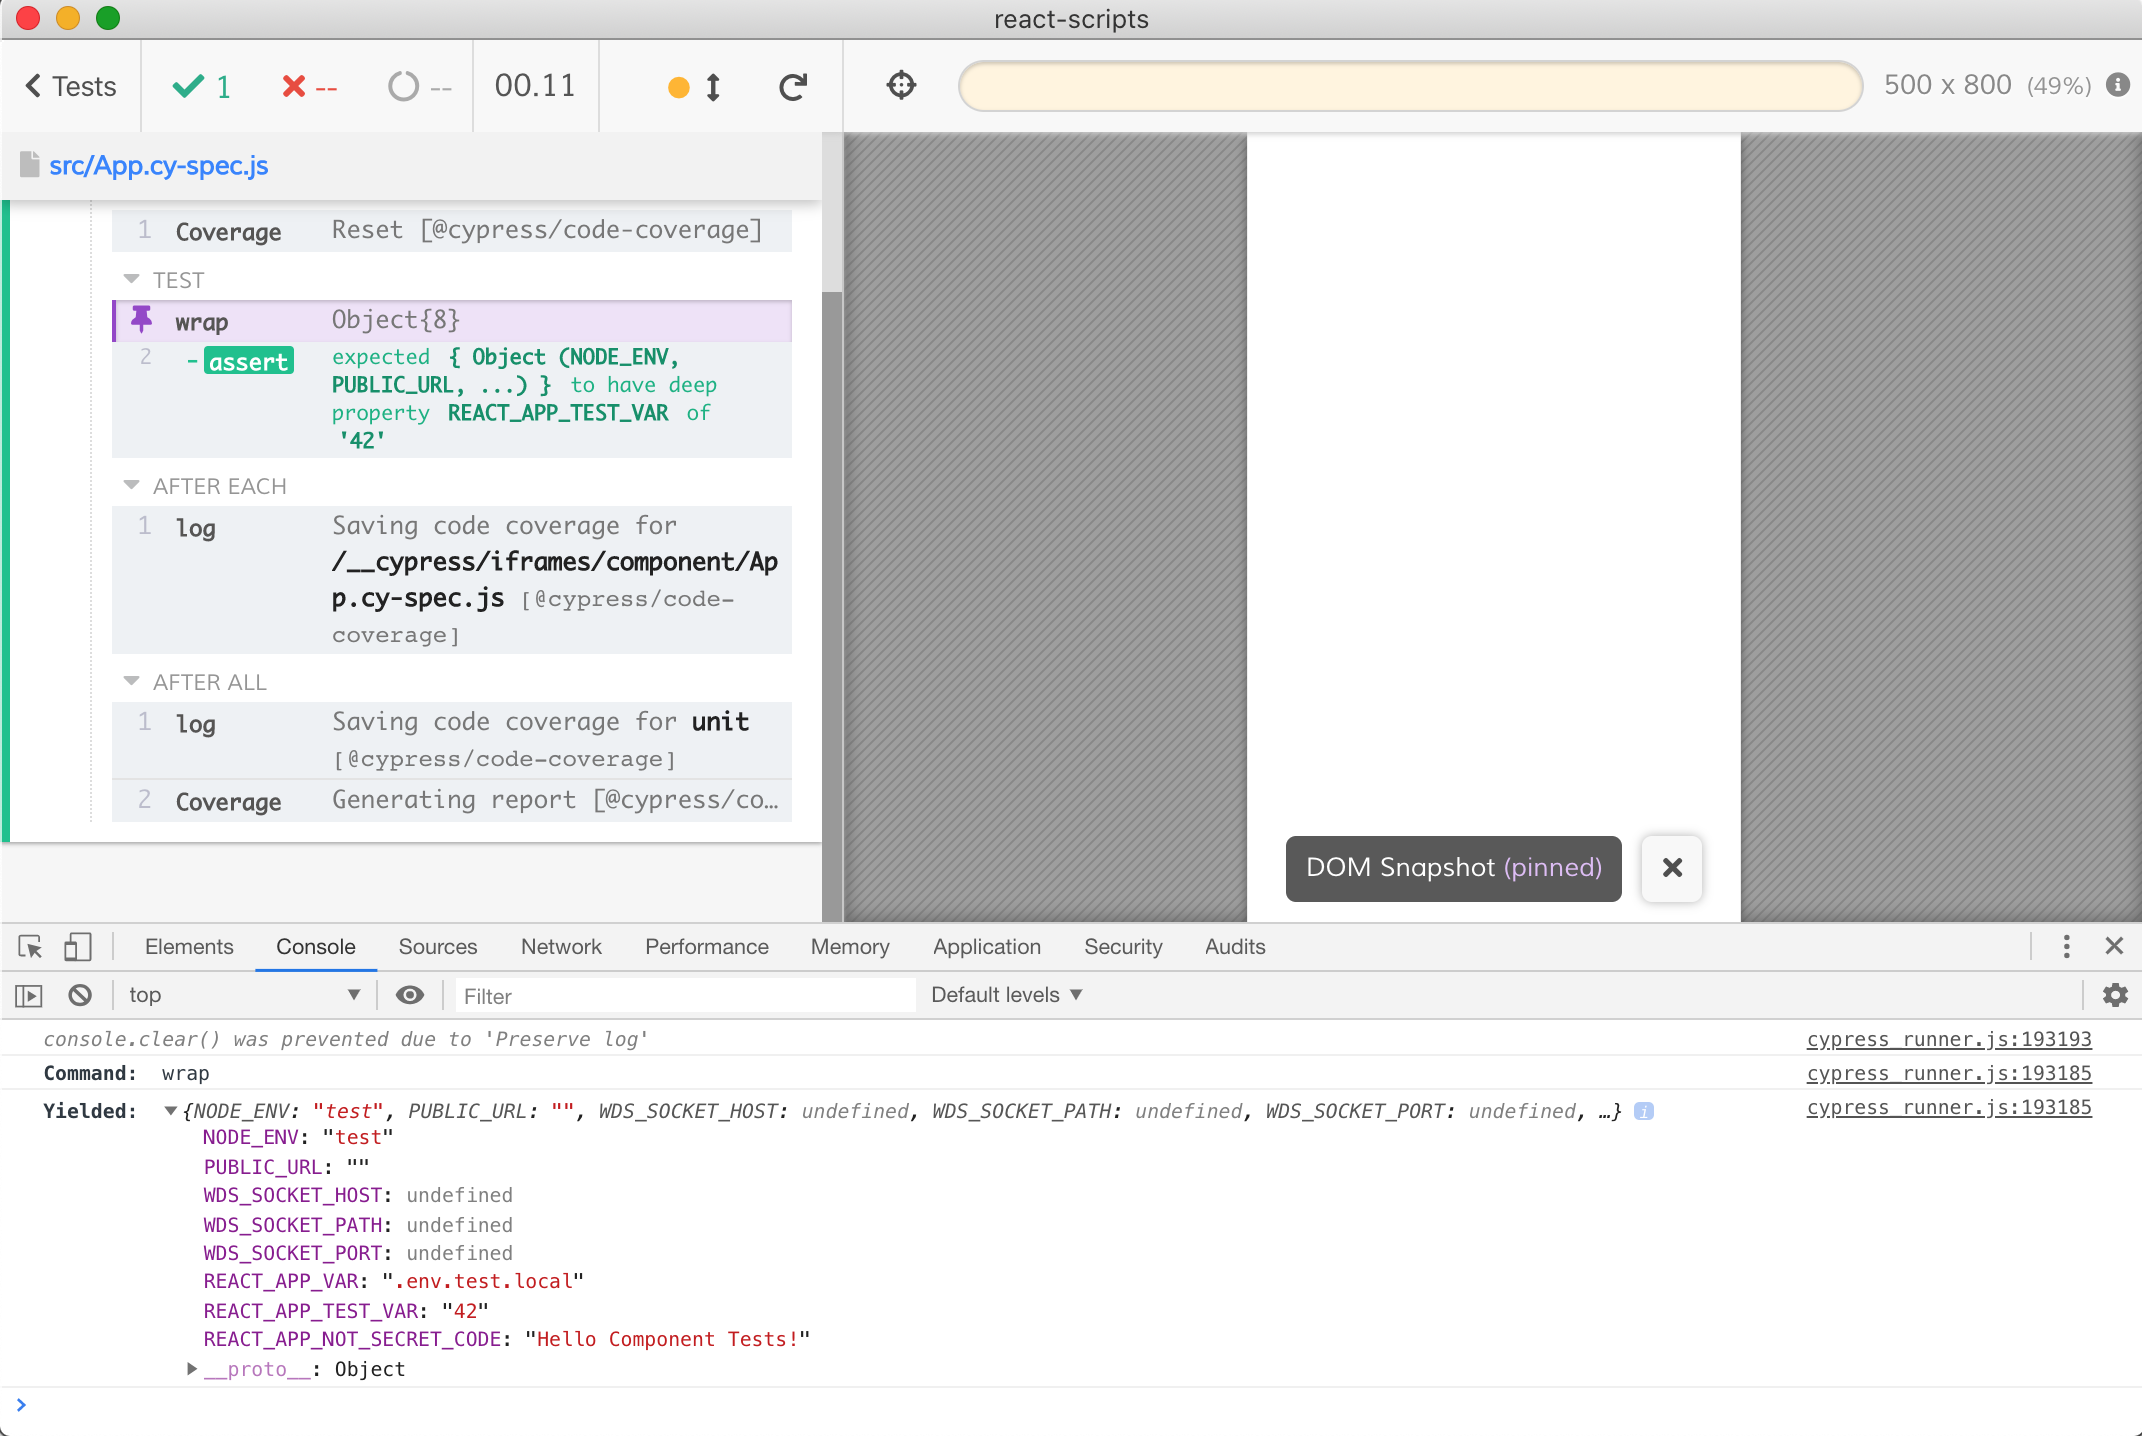Open the cypress_runner.js:193193 source link
This screenshot has height=1436, width=2142.
(1948, 1039)
